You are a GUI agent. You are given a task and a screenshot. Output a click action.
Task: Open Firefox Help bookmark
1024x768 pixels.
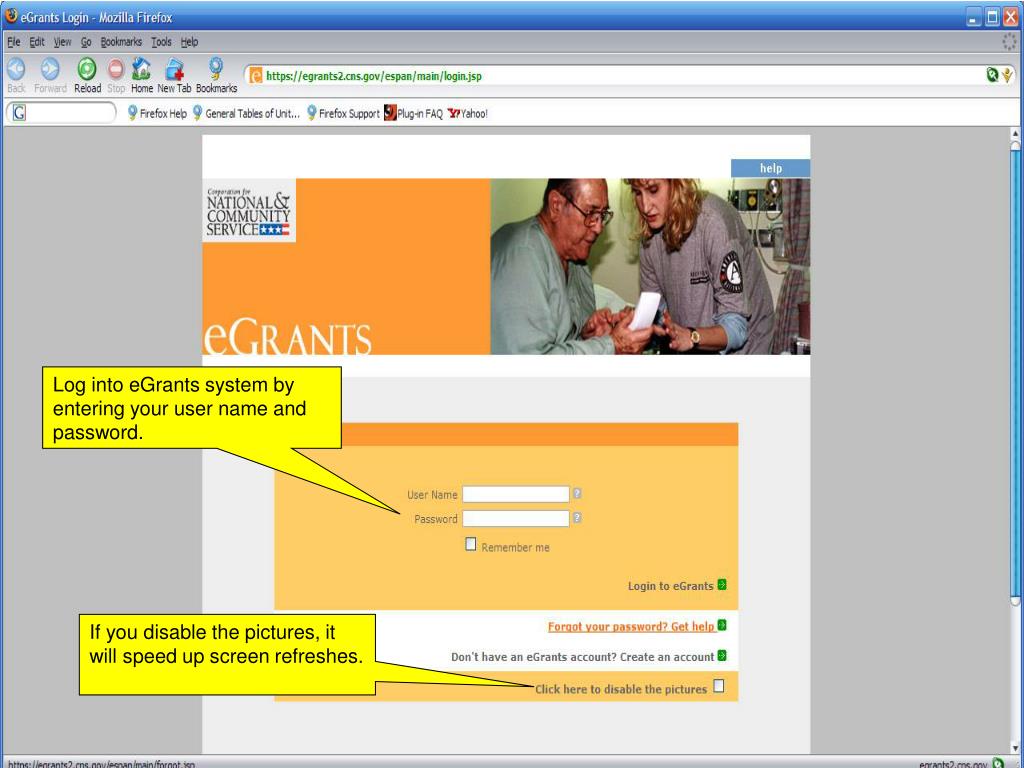pos(157,114)
